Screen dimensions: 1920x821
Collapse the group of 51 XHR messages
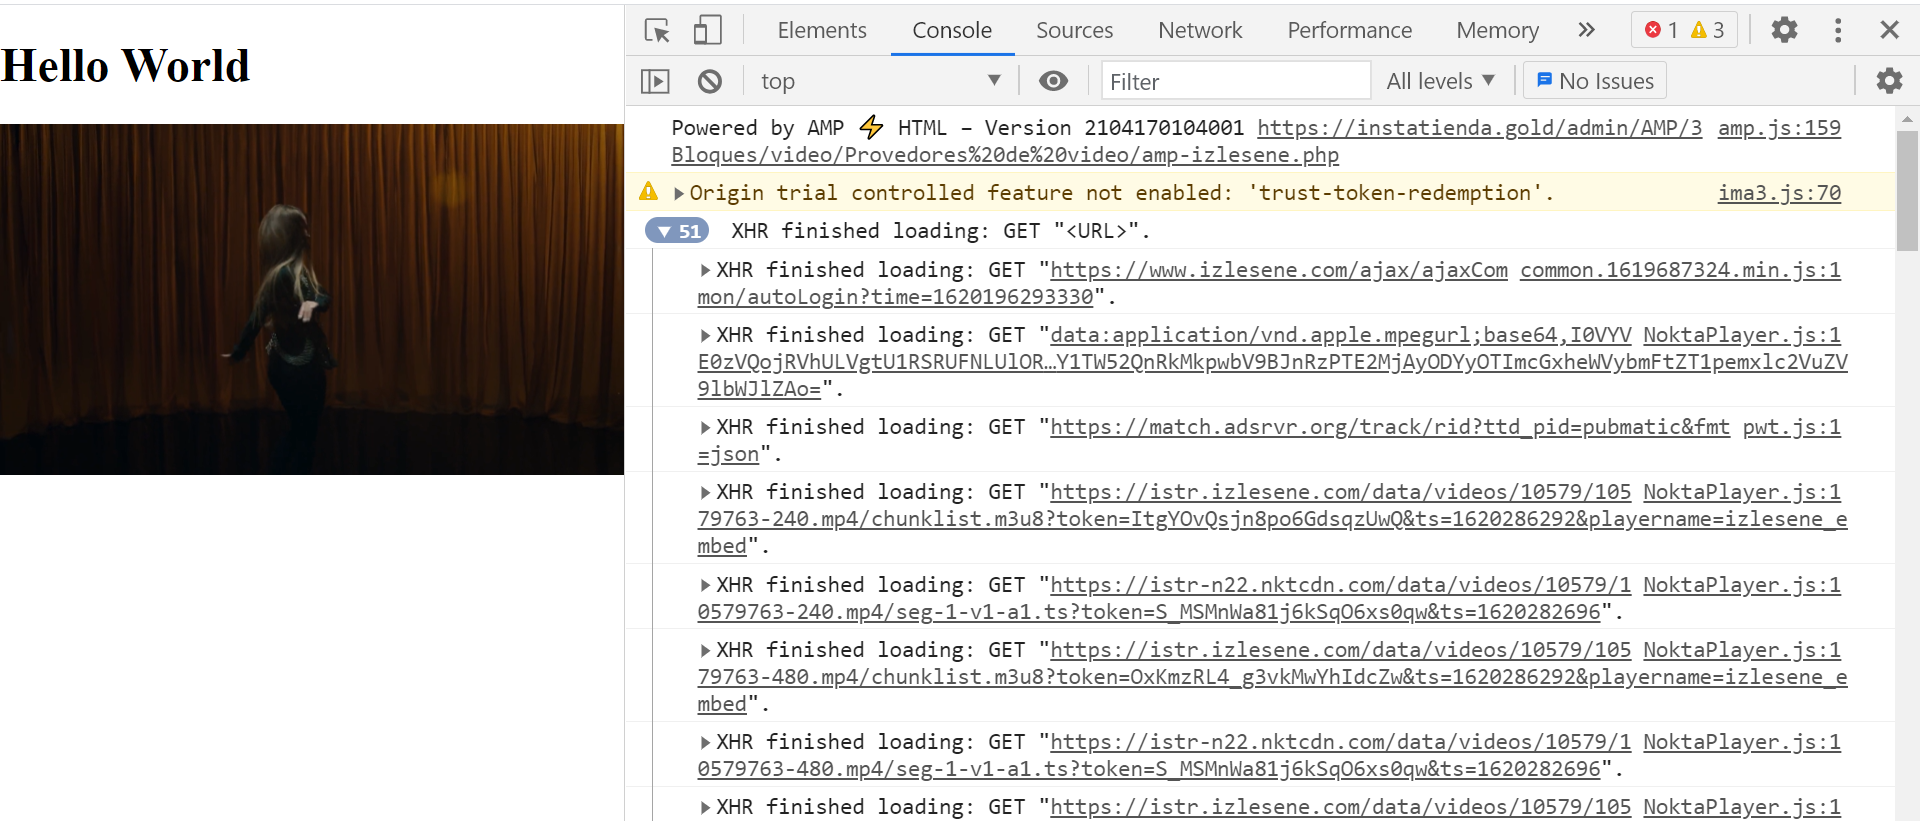coord(677,231)
